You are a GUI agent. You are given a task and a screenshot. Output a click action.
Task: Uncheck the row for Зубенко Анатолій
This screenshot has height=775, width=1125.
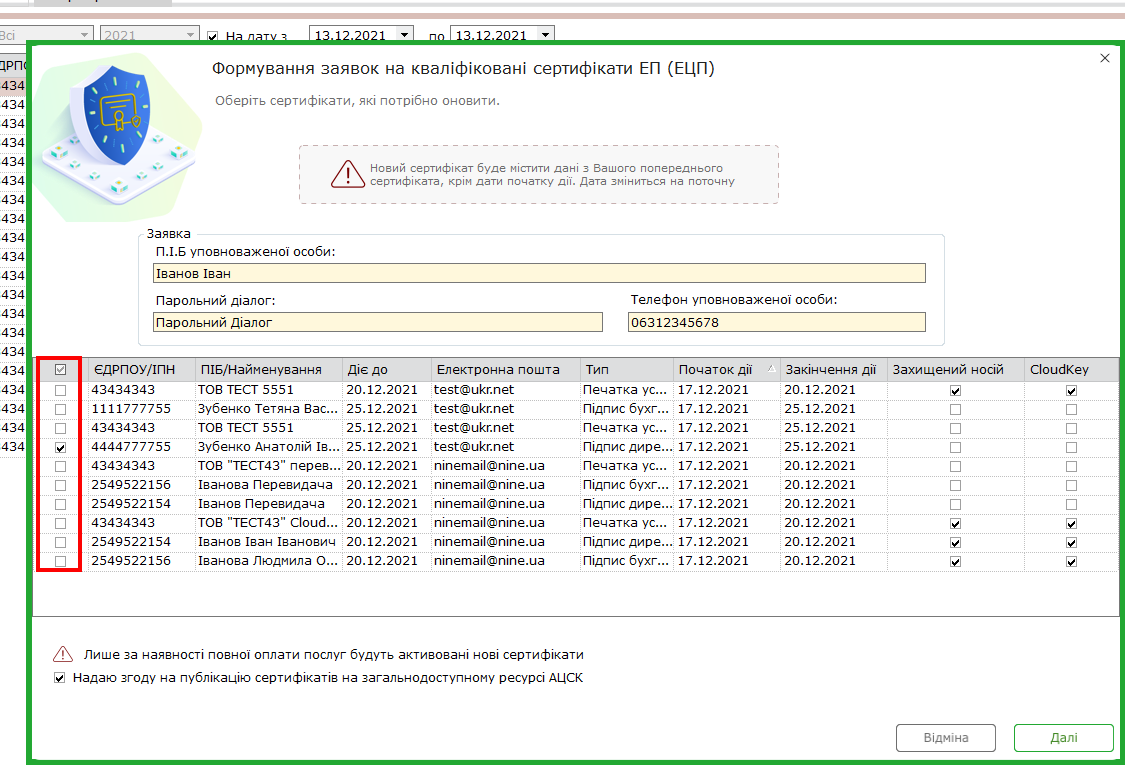pyautogui.click(x=60, y=447)
